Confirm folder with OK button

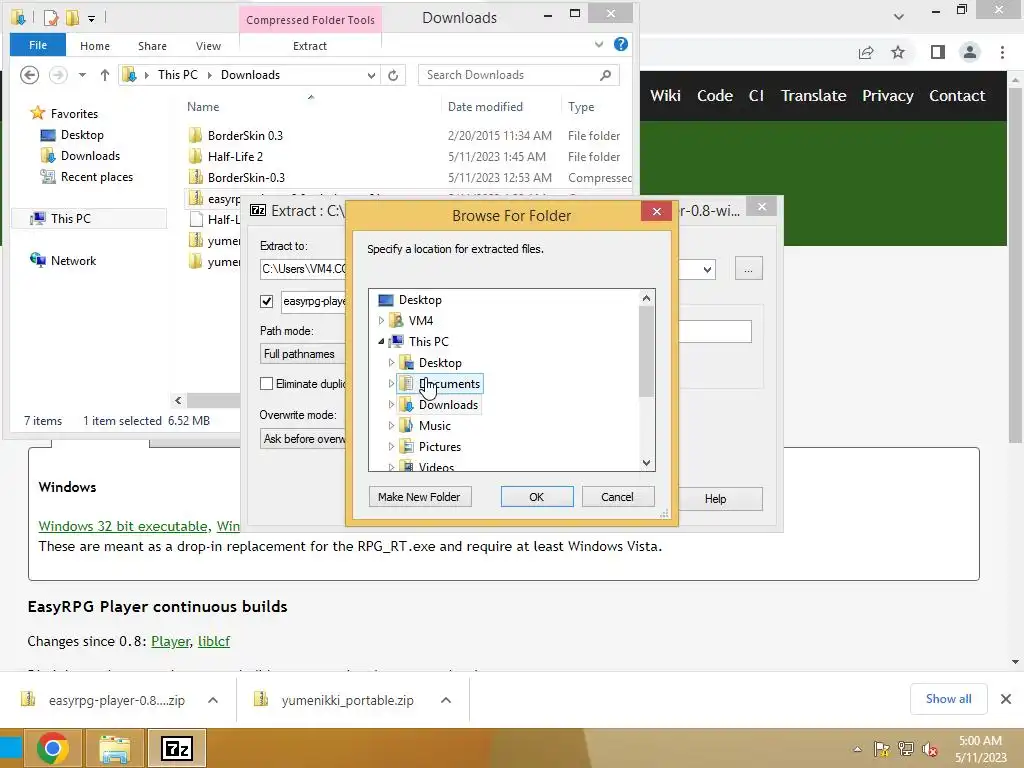[537, 497]
